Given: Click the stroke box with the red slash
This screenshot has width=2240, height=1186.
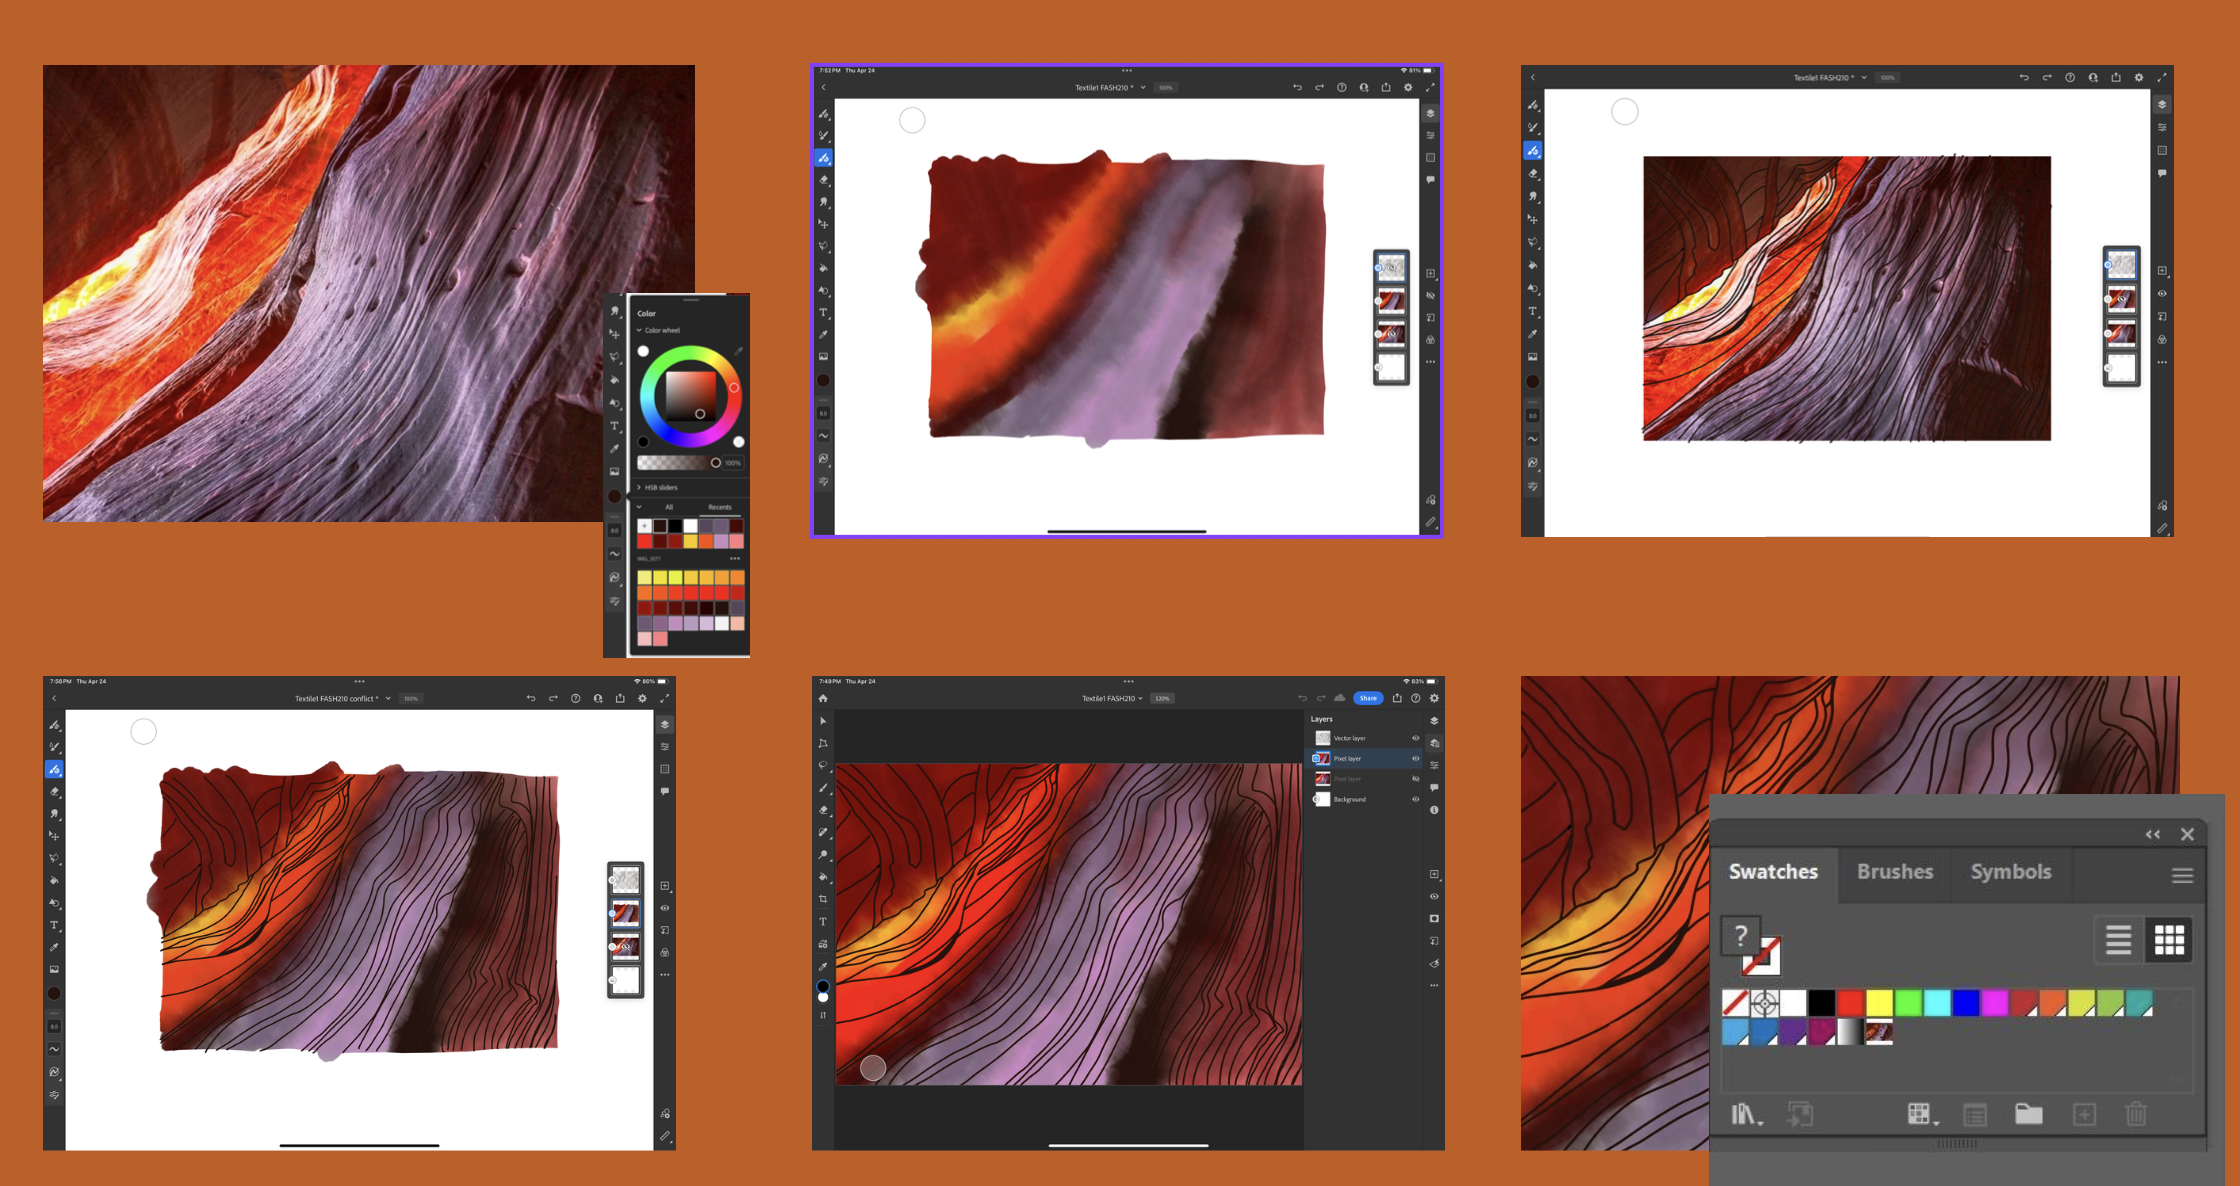Looking at the screenshot, I should pyautogui.click(x=1762, y=956).
